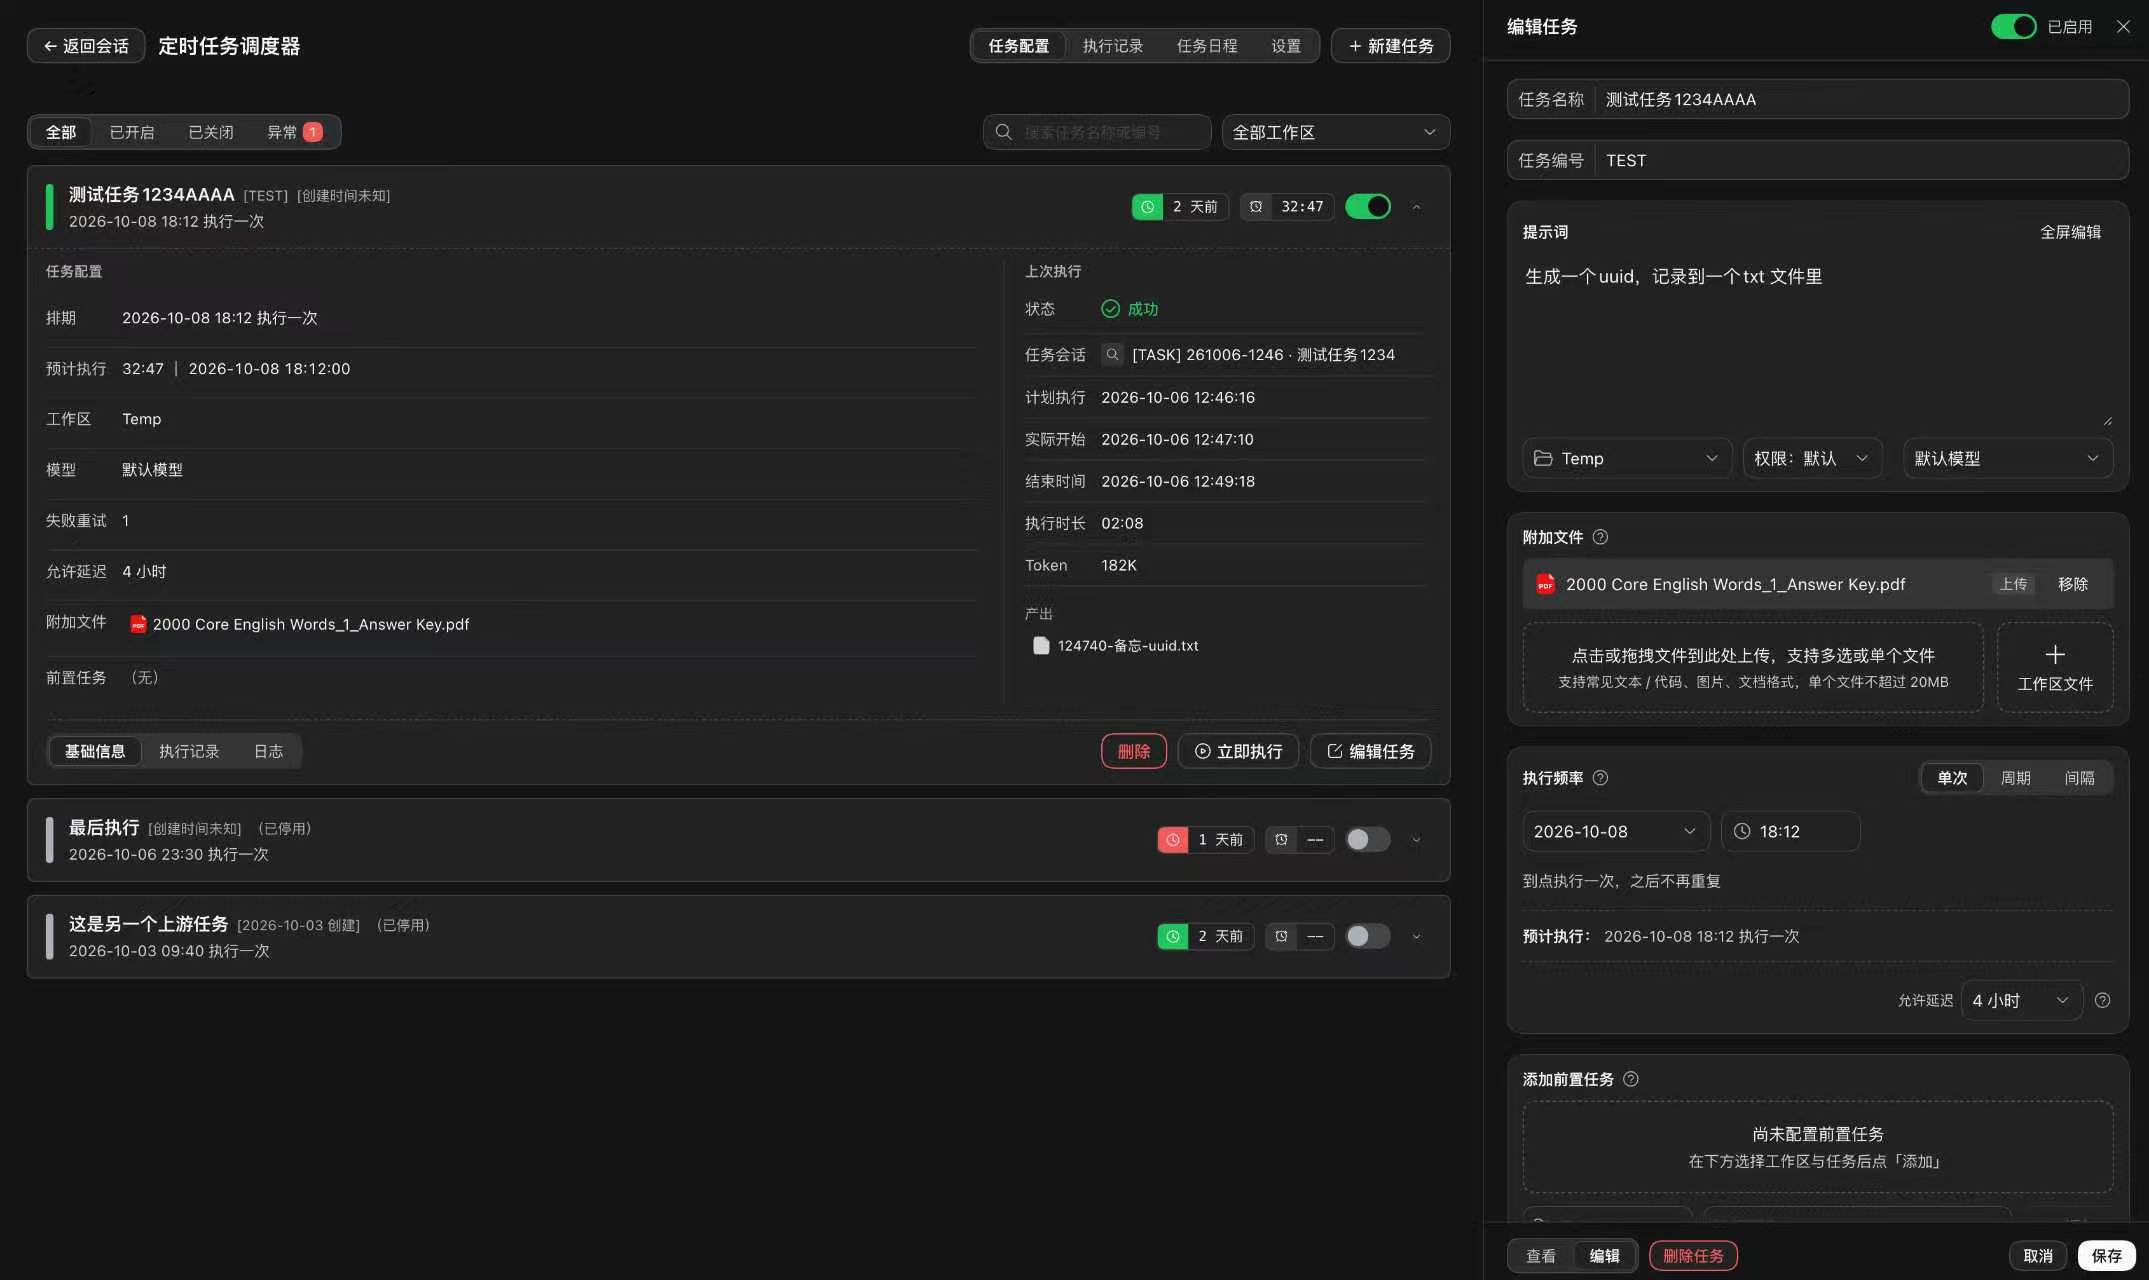Click the alarm icon on 这是另一个上游任务 row

1281,937
